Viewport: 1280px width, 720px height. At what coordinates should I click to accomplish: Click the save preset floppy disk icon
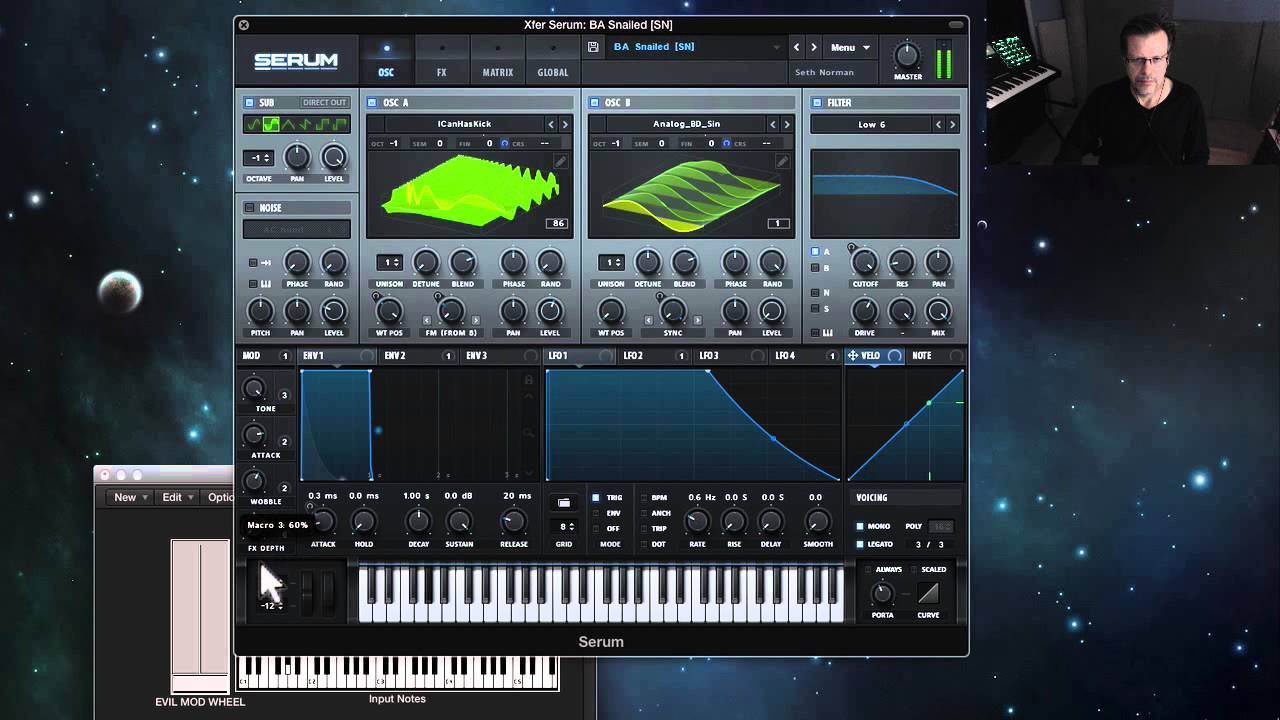coord(595,46)
